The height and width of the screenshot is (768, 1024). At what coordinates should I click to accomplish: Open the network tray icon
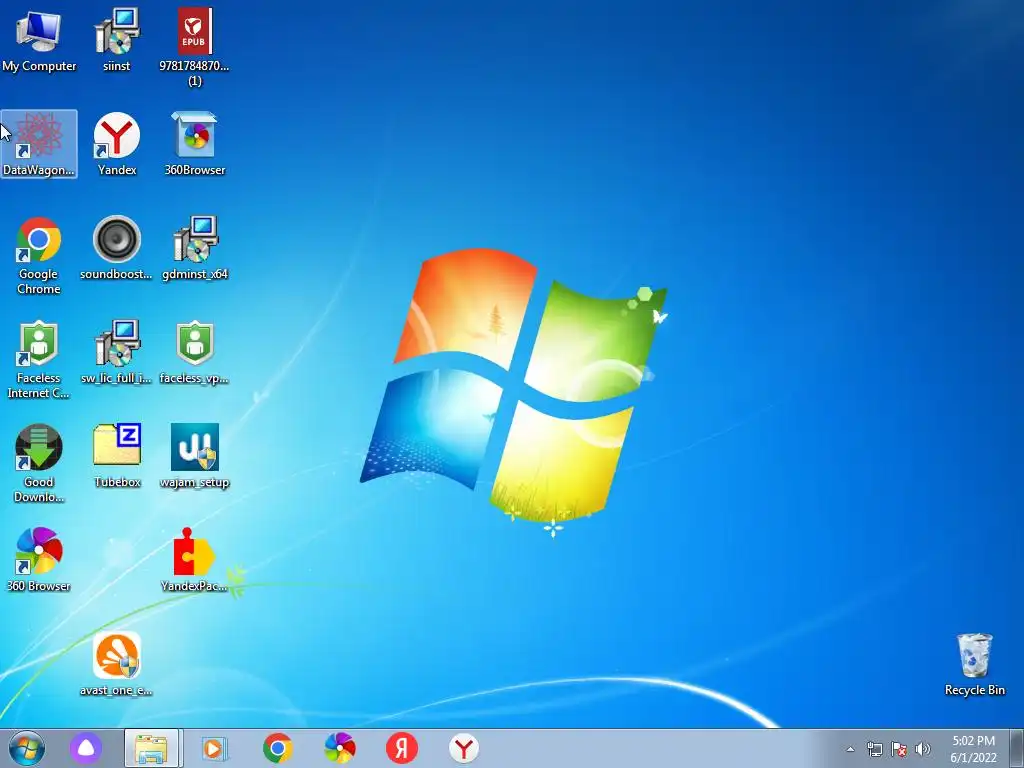tap(874, 749)
